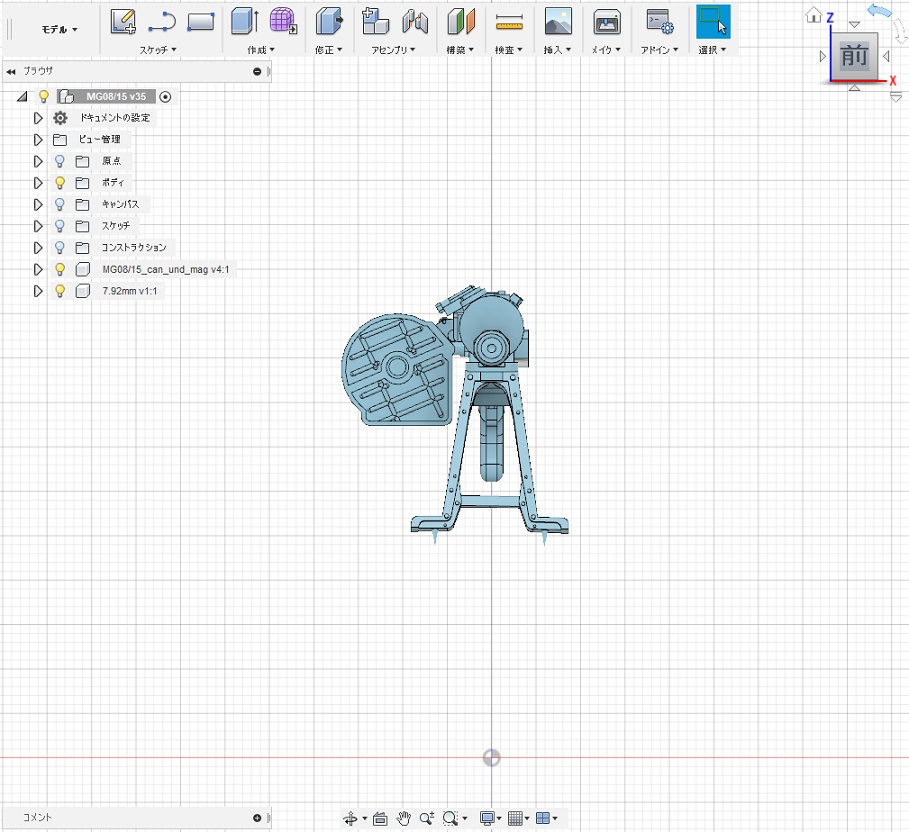
Task: Select the Pan hand tool
Action: pos(404,818)
